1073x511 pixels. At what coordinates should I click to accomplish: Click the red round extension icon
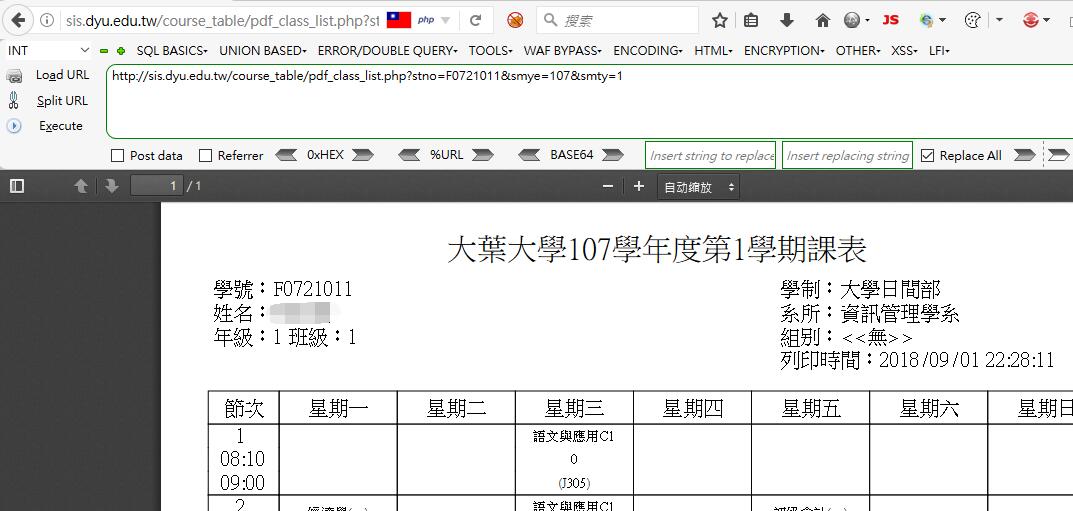1031,21
